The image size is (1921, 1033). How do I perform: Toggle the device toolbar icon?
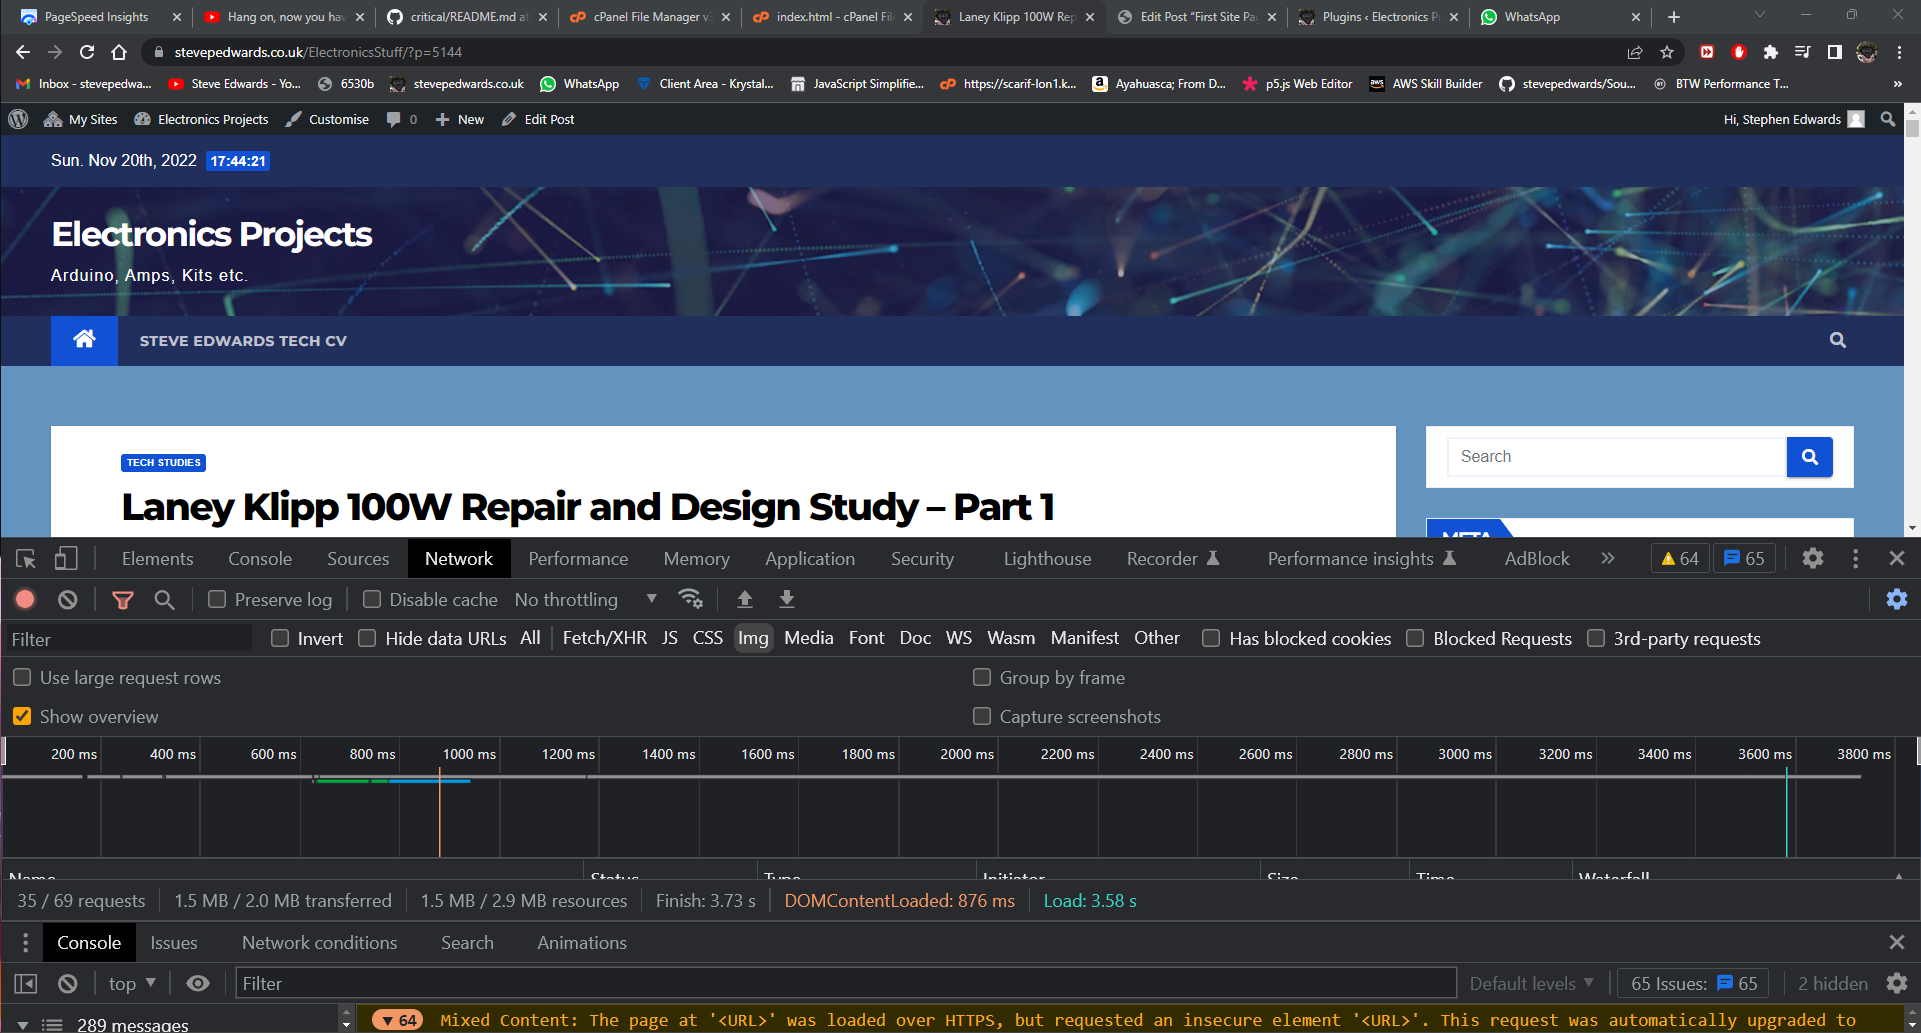click(66, 559)
